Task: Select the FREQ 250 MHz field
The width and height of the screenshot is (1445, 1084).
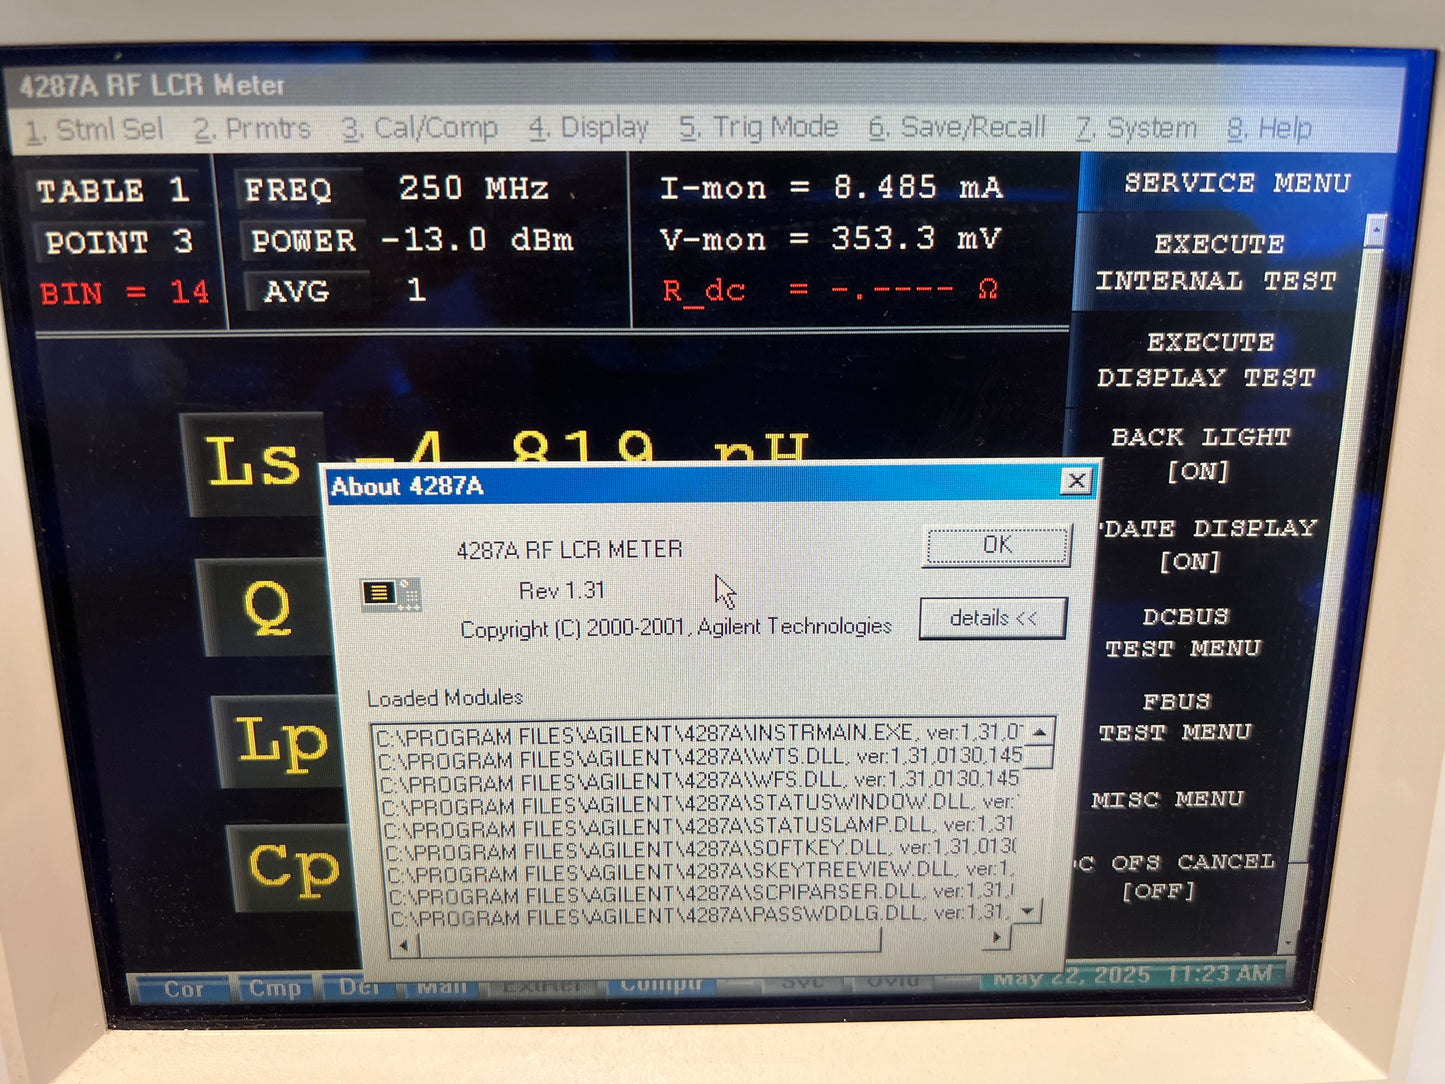Action: [397, 189]
